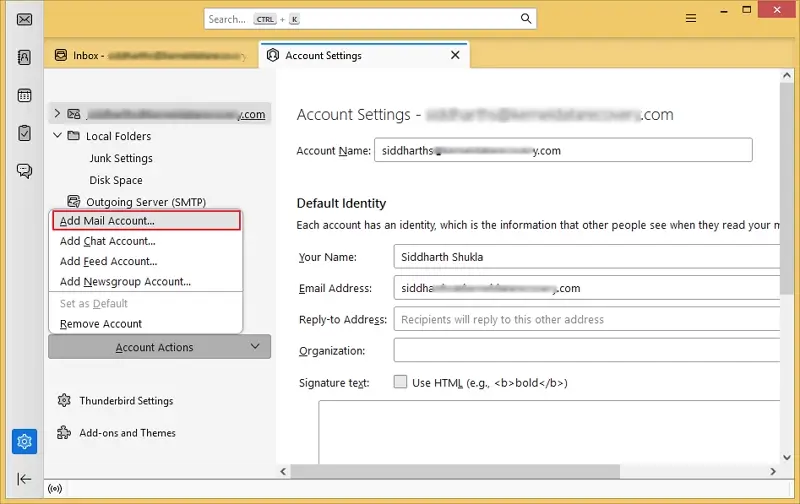Click the blue Settings gear icon
800x504 pixels.
tap(24, 441)
